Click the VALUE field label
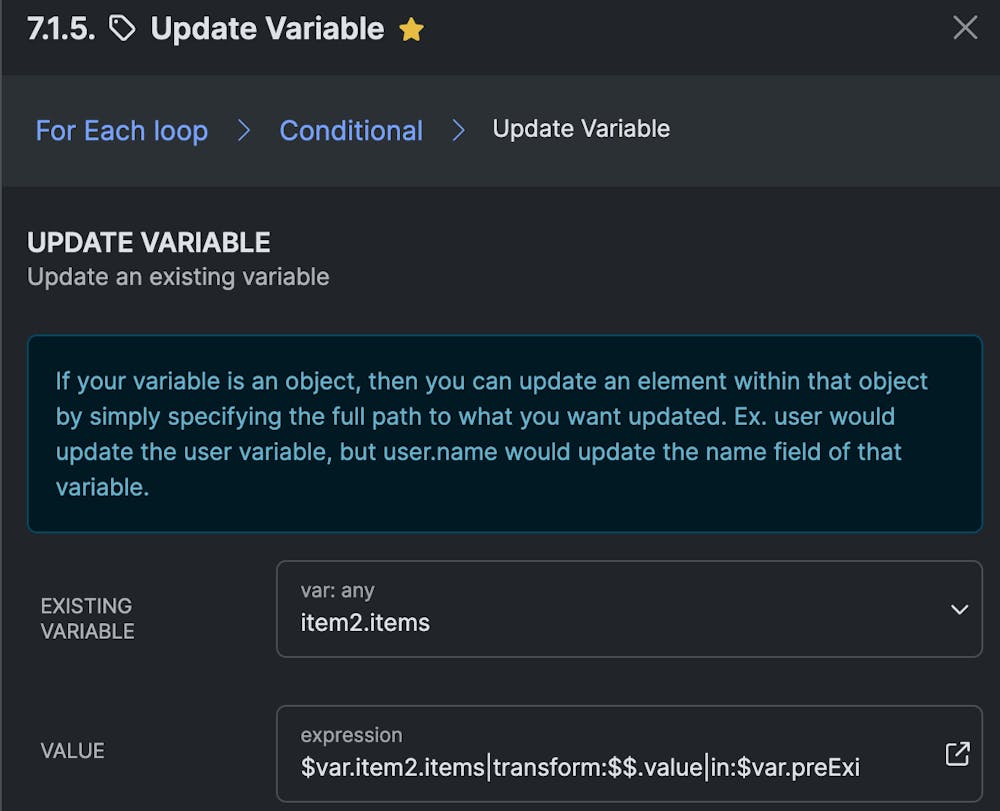Screen dimensions: 1000x811 pyautogui.click(x=72, y=751)
